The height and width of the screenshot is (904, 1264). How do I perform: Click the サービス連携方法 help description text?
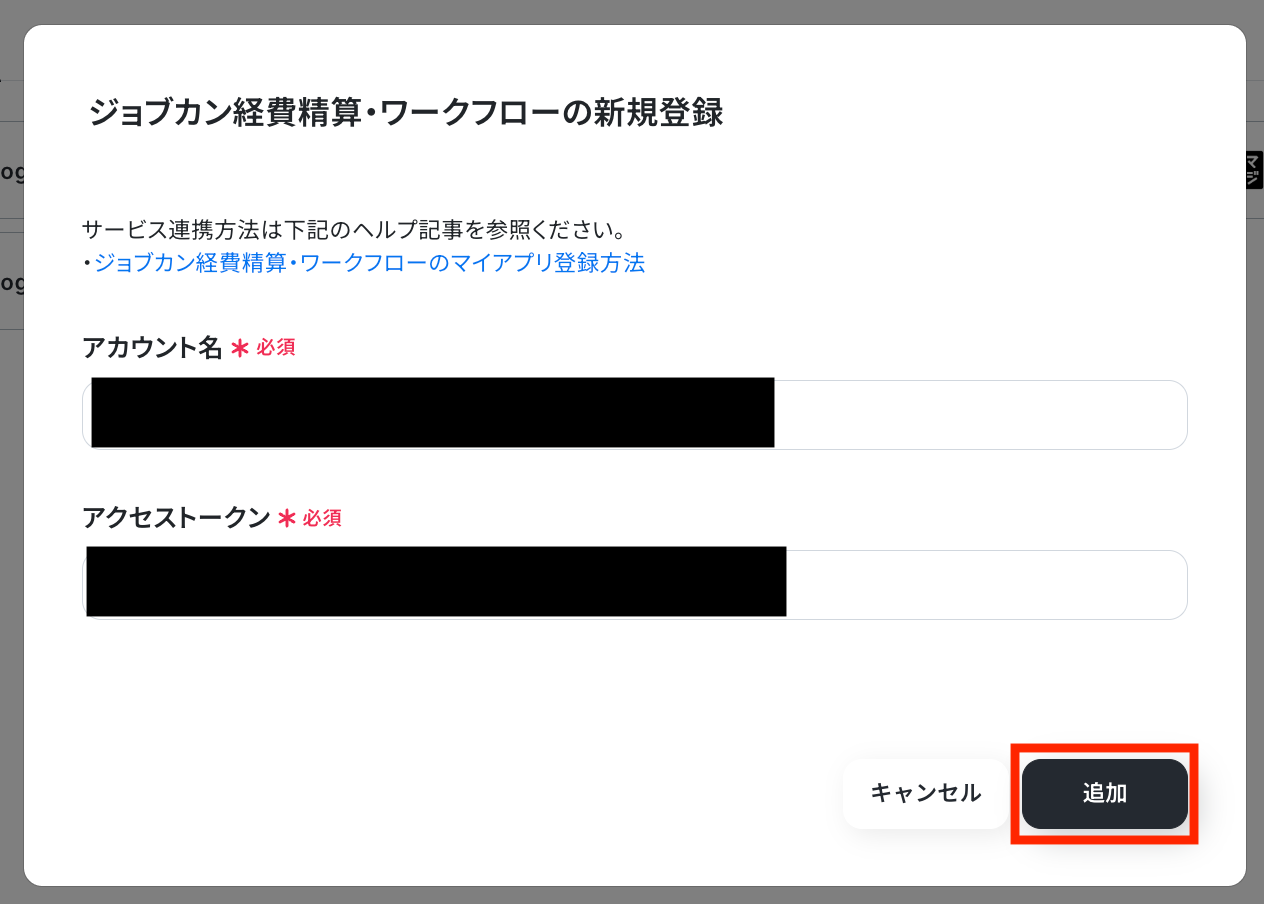click(x=354, y=230)
